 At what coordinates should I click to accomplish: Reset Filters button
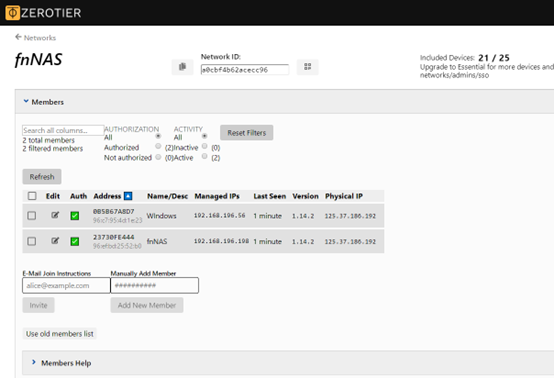(x=247, y=132)
